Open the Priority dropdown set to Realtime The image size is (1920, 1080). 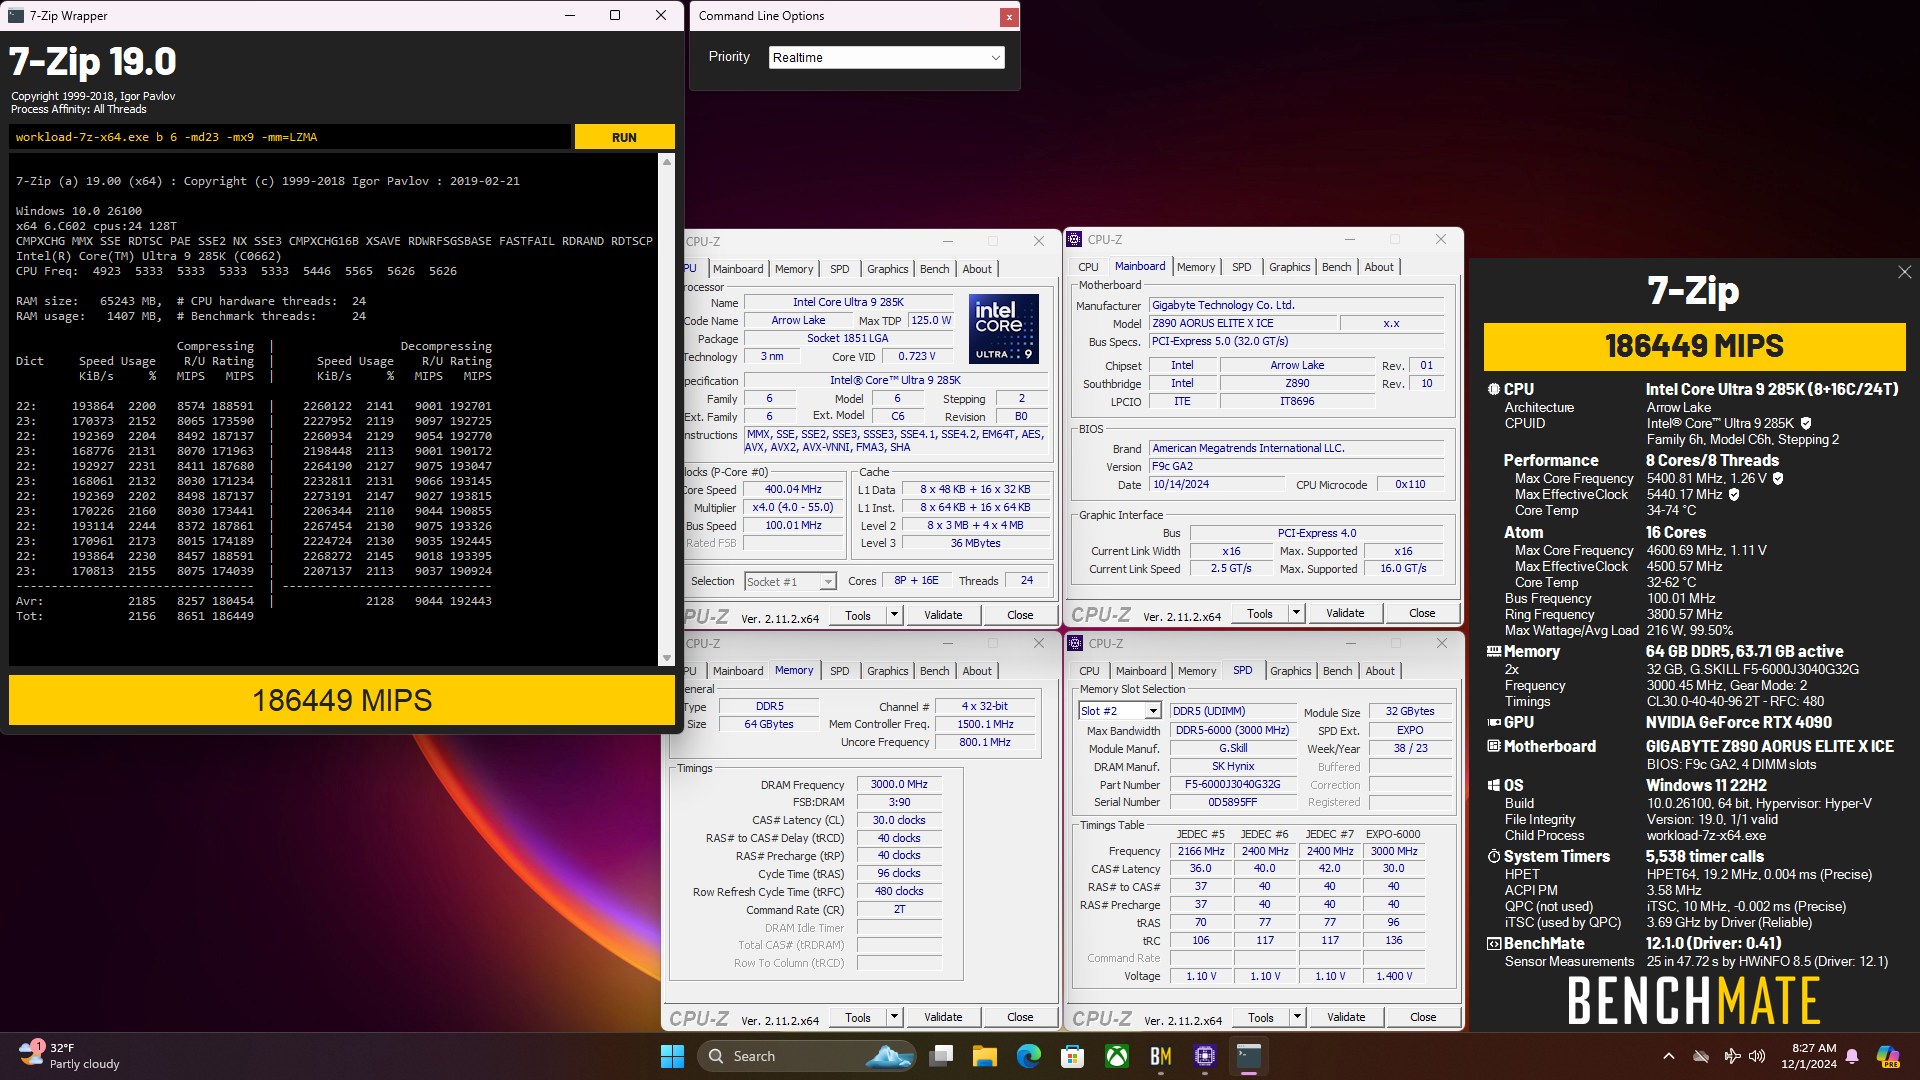click(886, 58)
